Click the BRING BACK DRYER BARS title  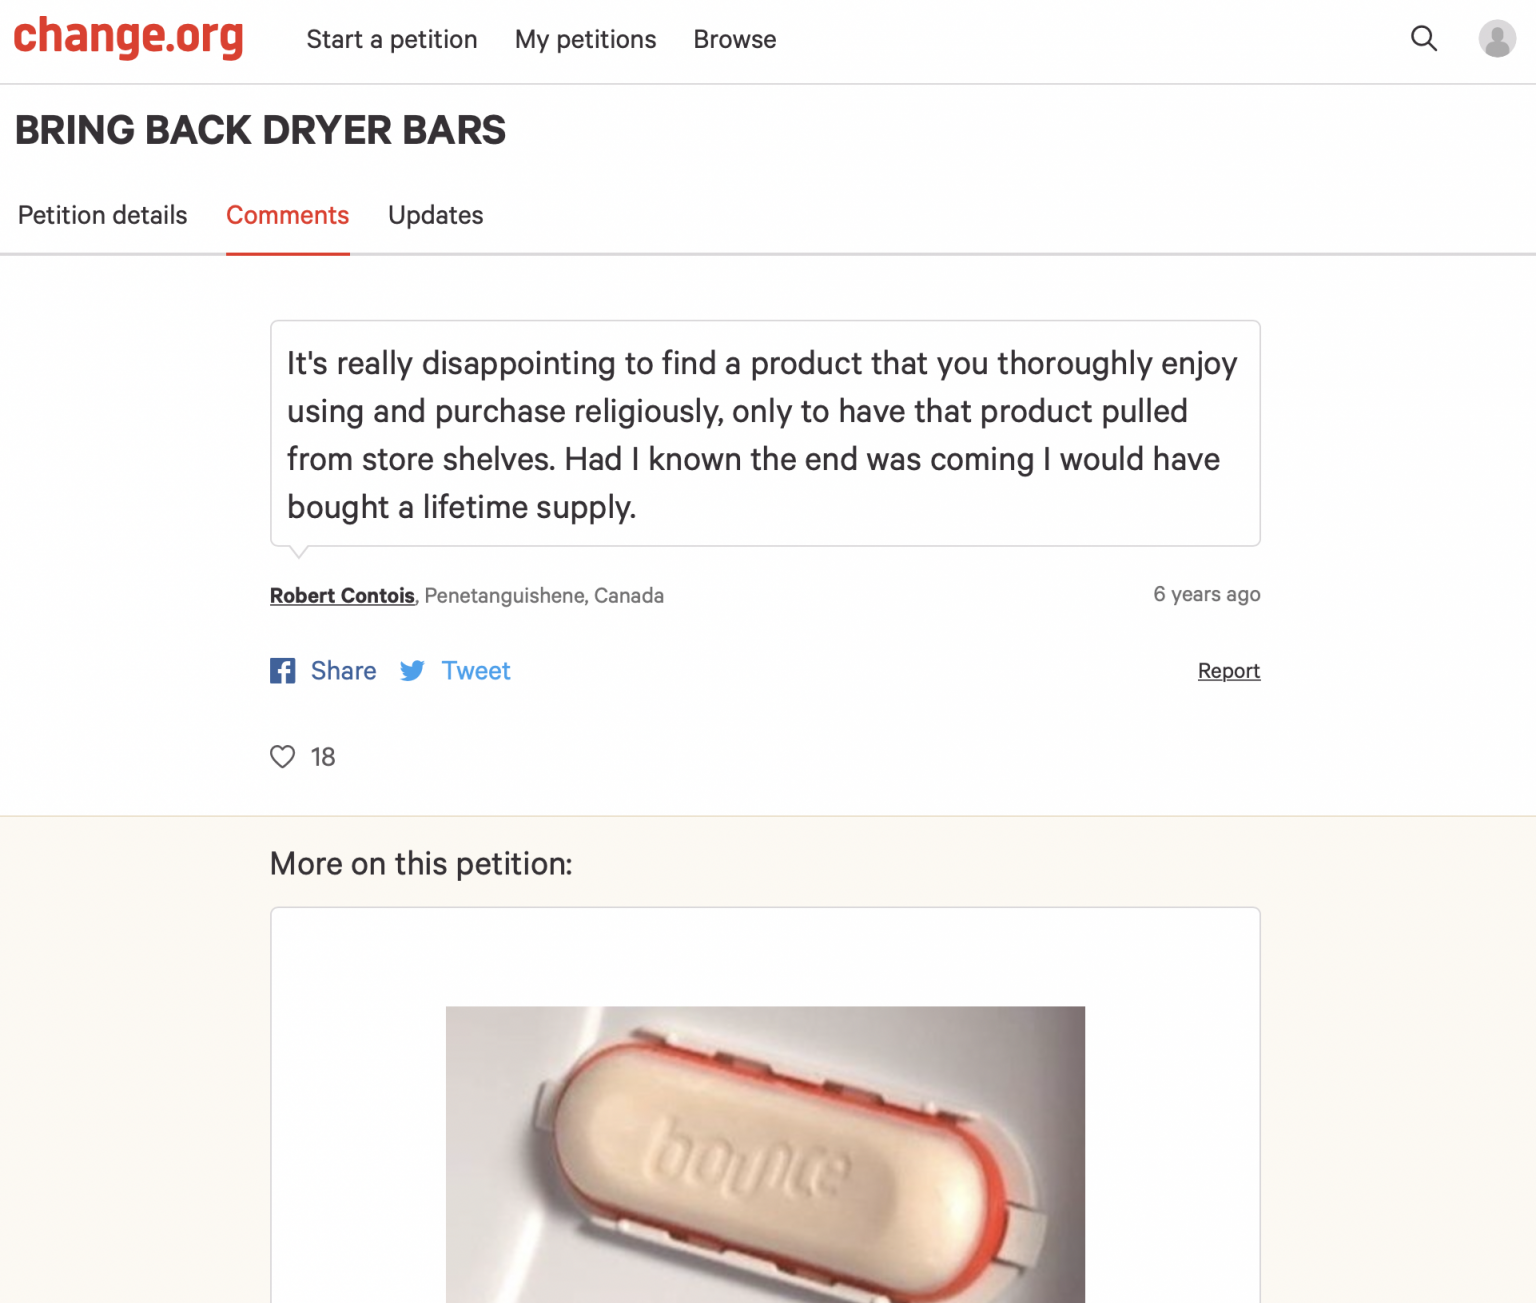tap(260, 130)
